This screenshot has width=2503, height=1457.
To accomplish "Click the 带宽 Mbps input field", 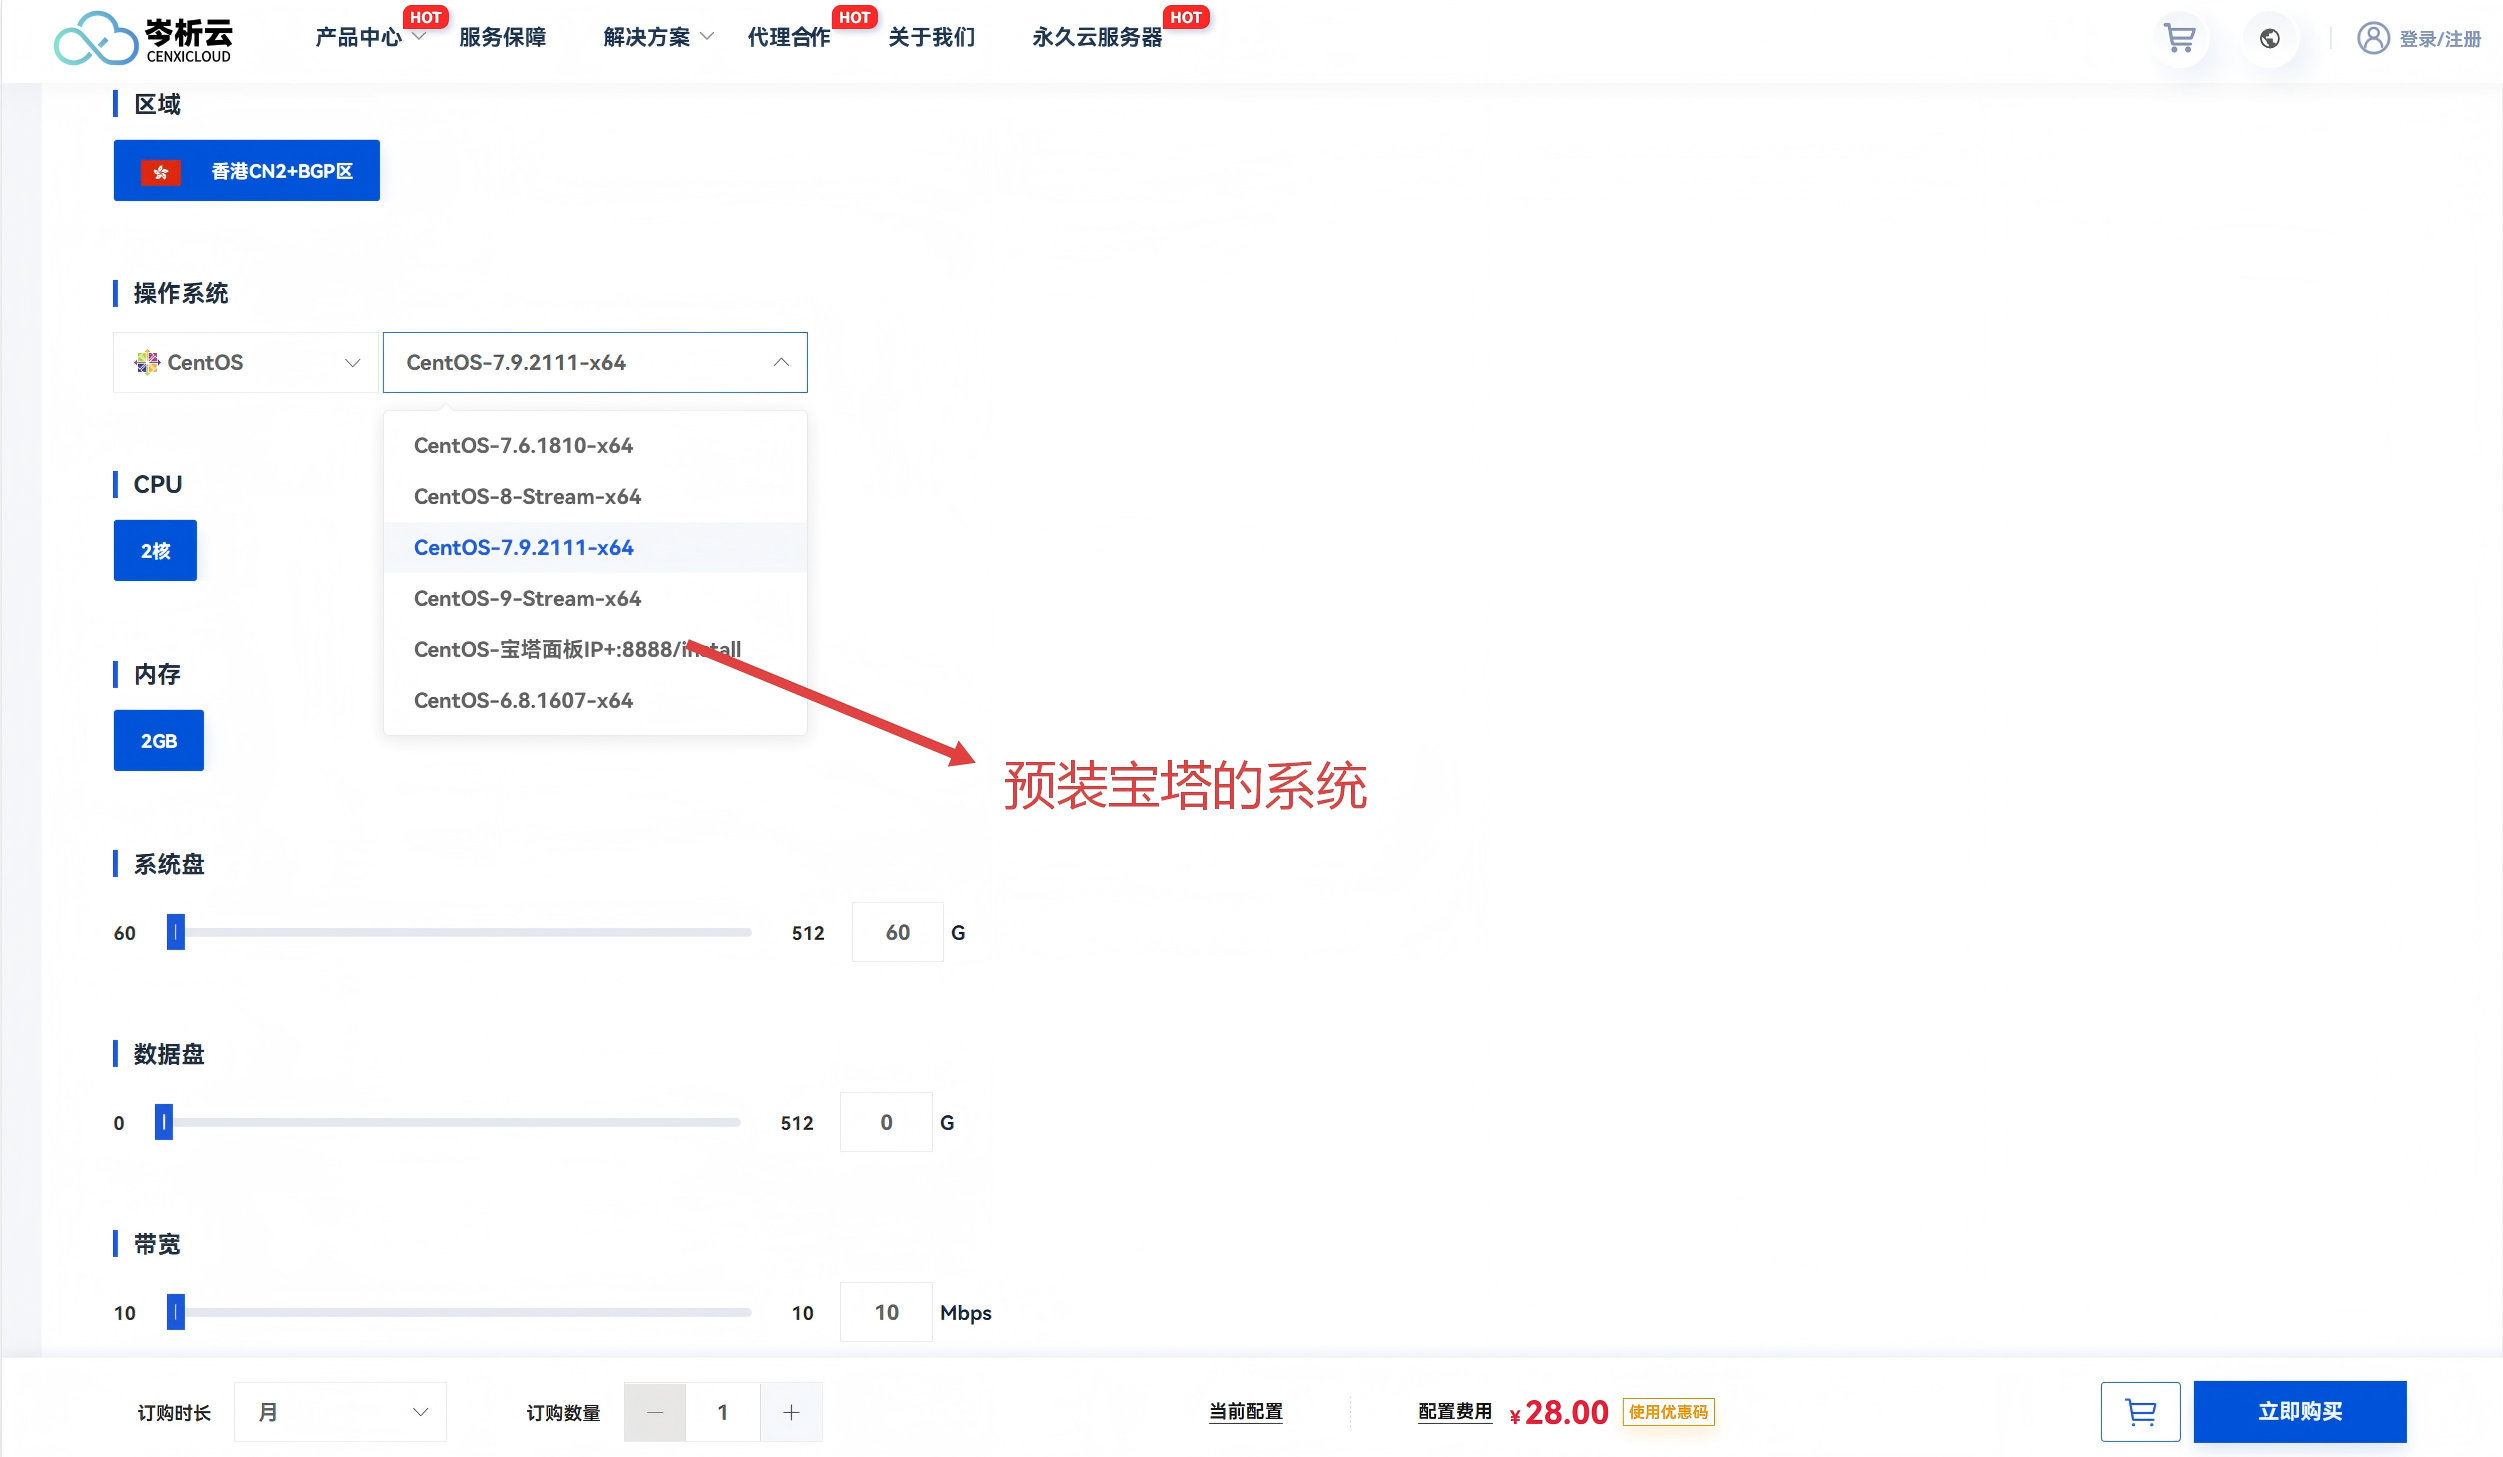I will pyautogui.click(x=886, y=1312).
